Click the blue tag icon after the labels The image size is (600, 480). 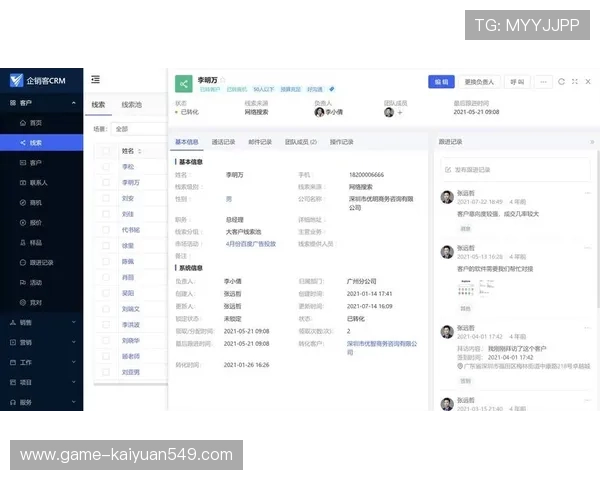(x=332, y=89)
